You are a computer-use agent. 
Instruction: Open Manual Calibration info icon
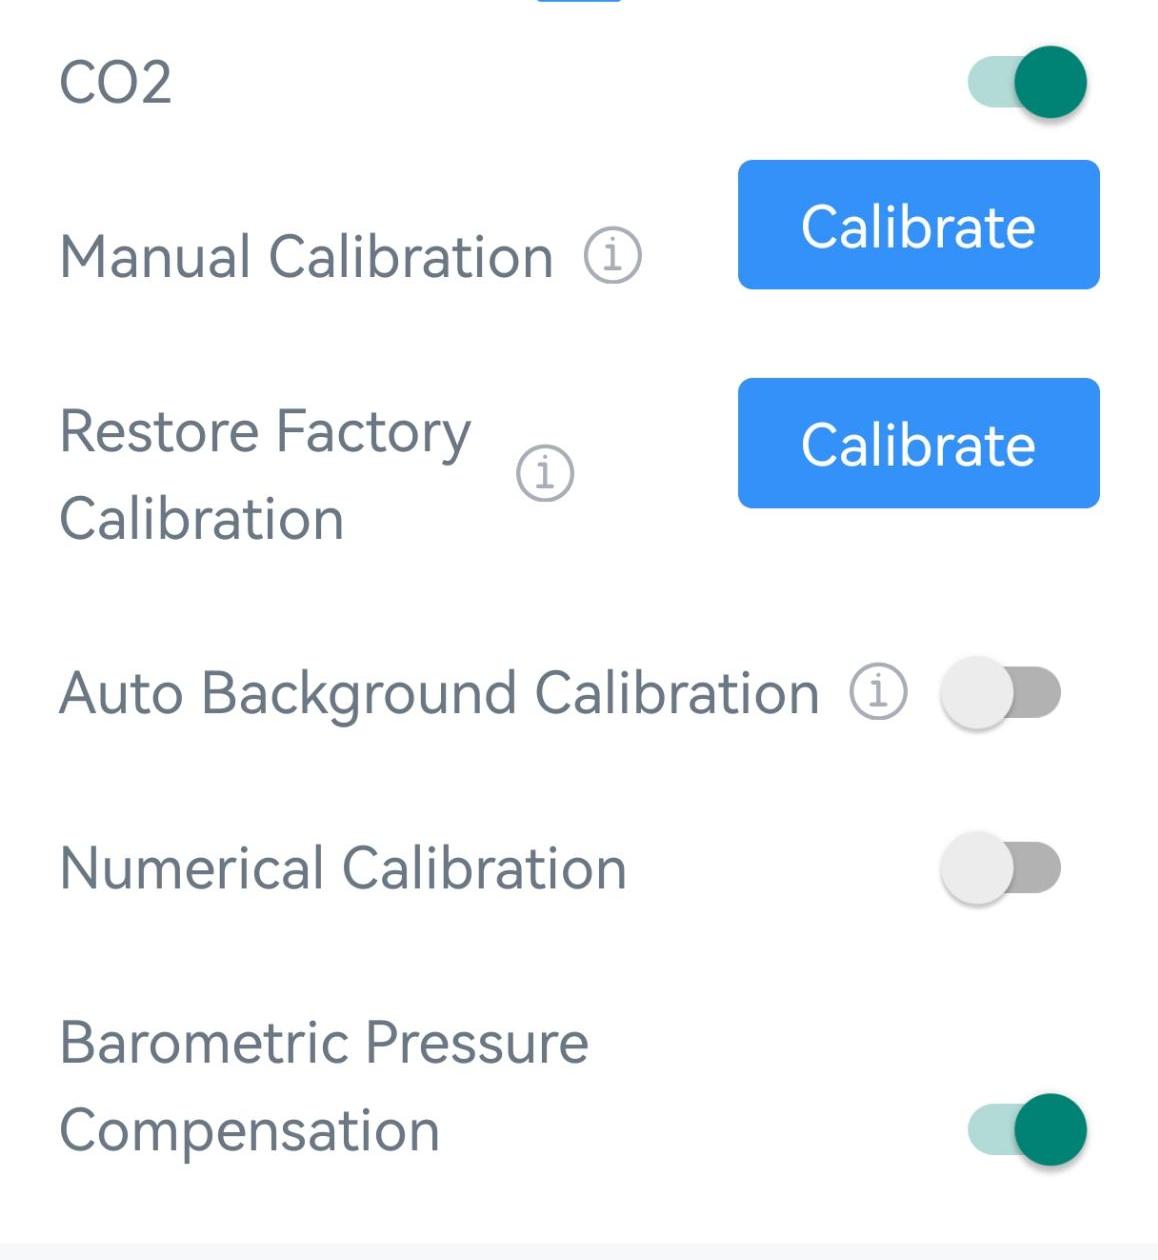(x=612, y=256)
